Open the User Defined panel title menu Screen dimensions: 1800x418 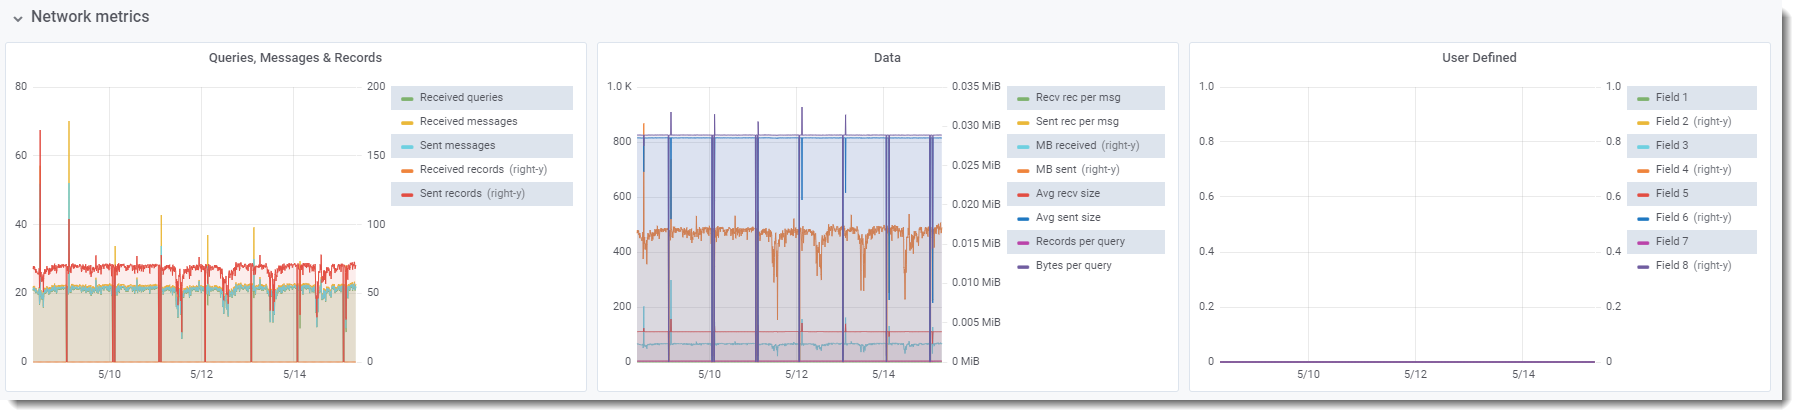(x=1479, y=58)
